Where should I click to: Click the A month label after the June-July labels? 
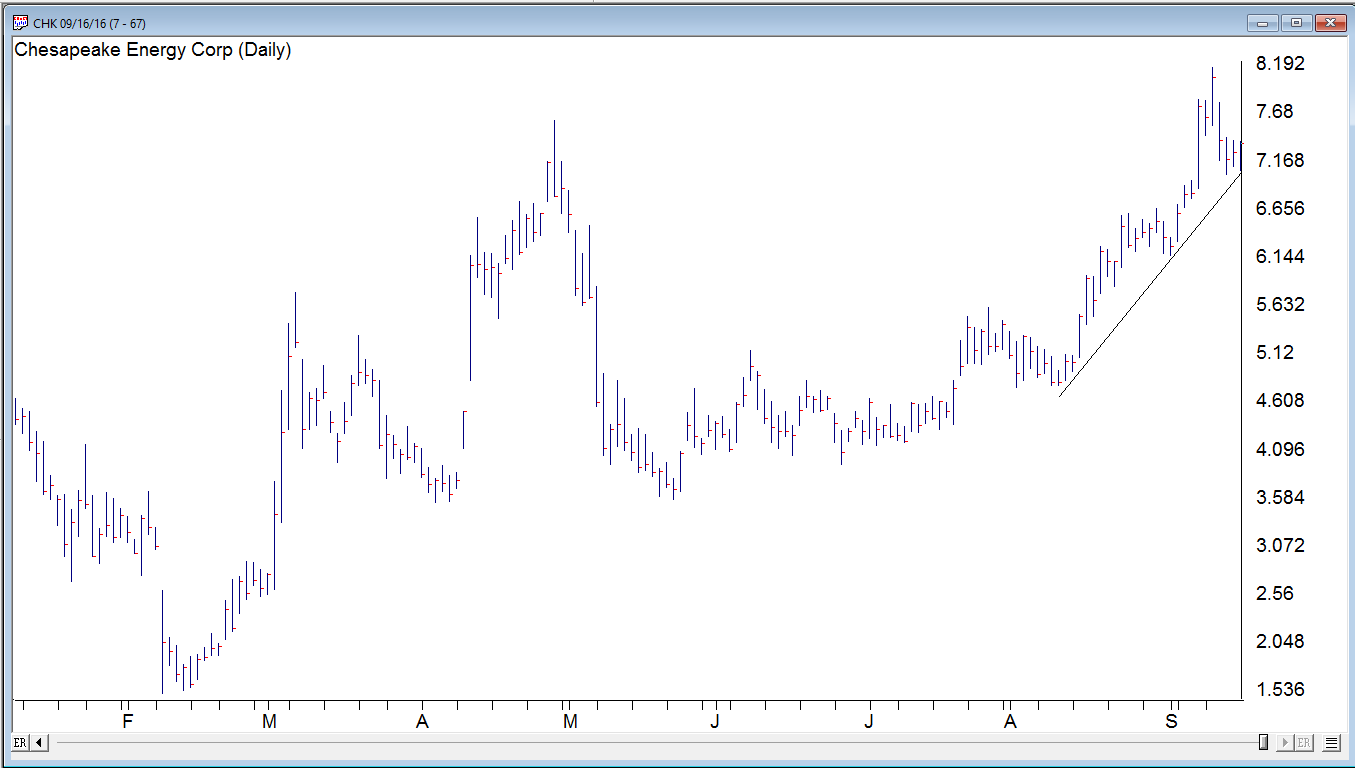pos(1010,721)
